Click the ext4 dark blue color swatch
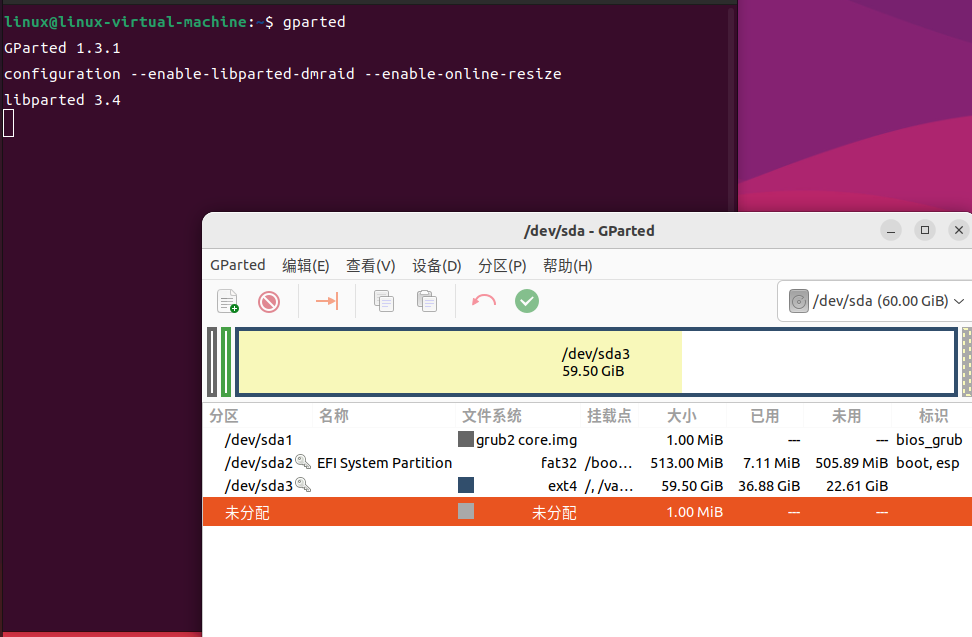 [x=466, y=485]
